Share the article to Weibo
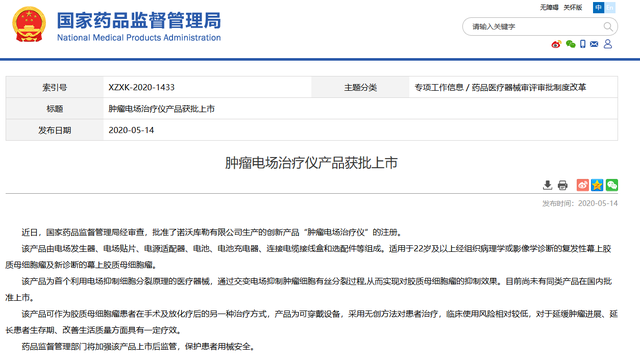 coord(582,185)
